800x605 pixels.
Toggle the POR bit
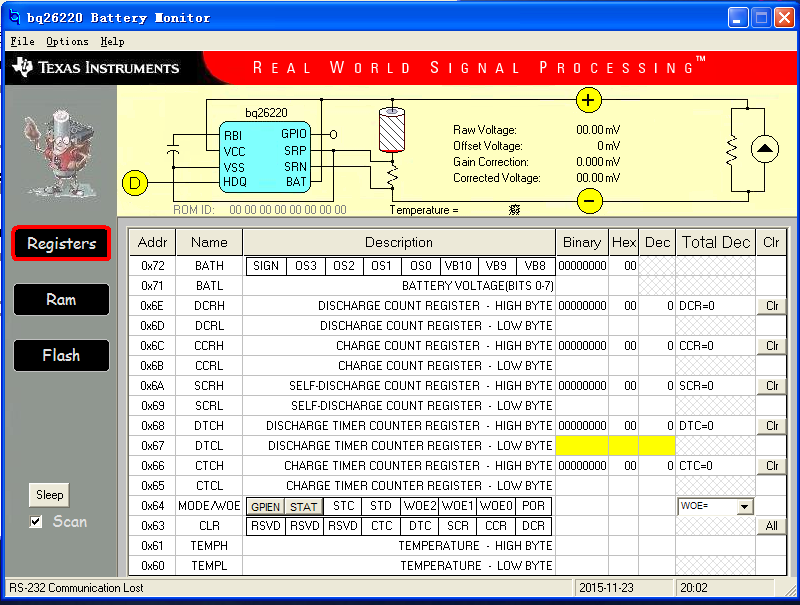coord(534,506)
